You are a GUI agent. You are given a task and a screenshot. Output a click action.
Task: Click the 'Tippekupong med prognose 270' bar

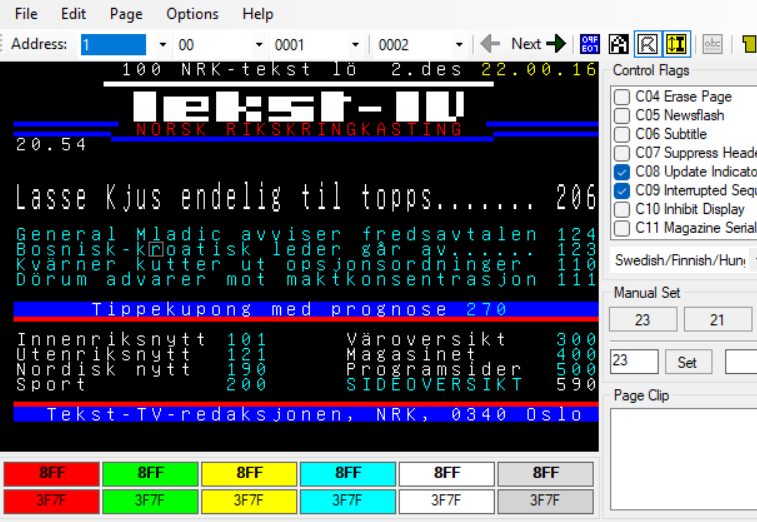[x=306, y=310]
